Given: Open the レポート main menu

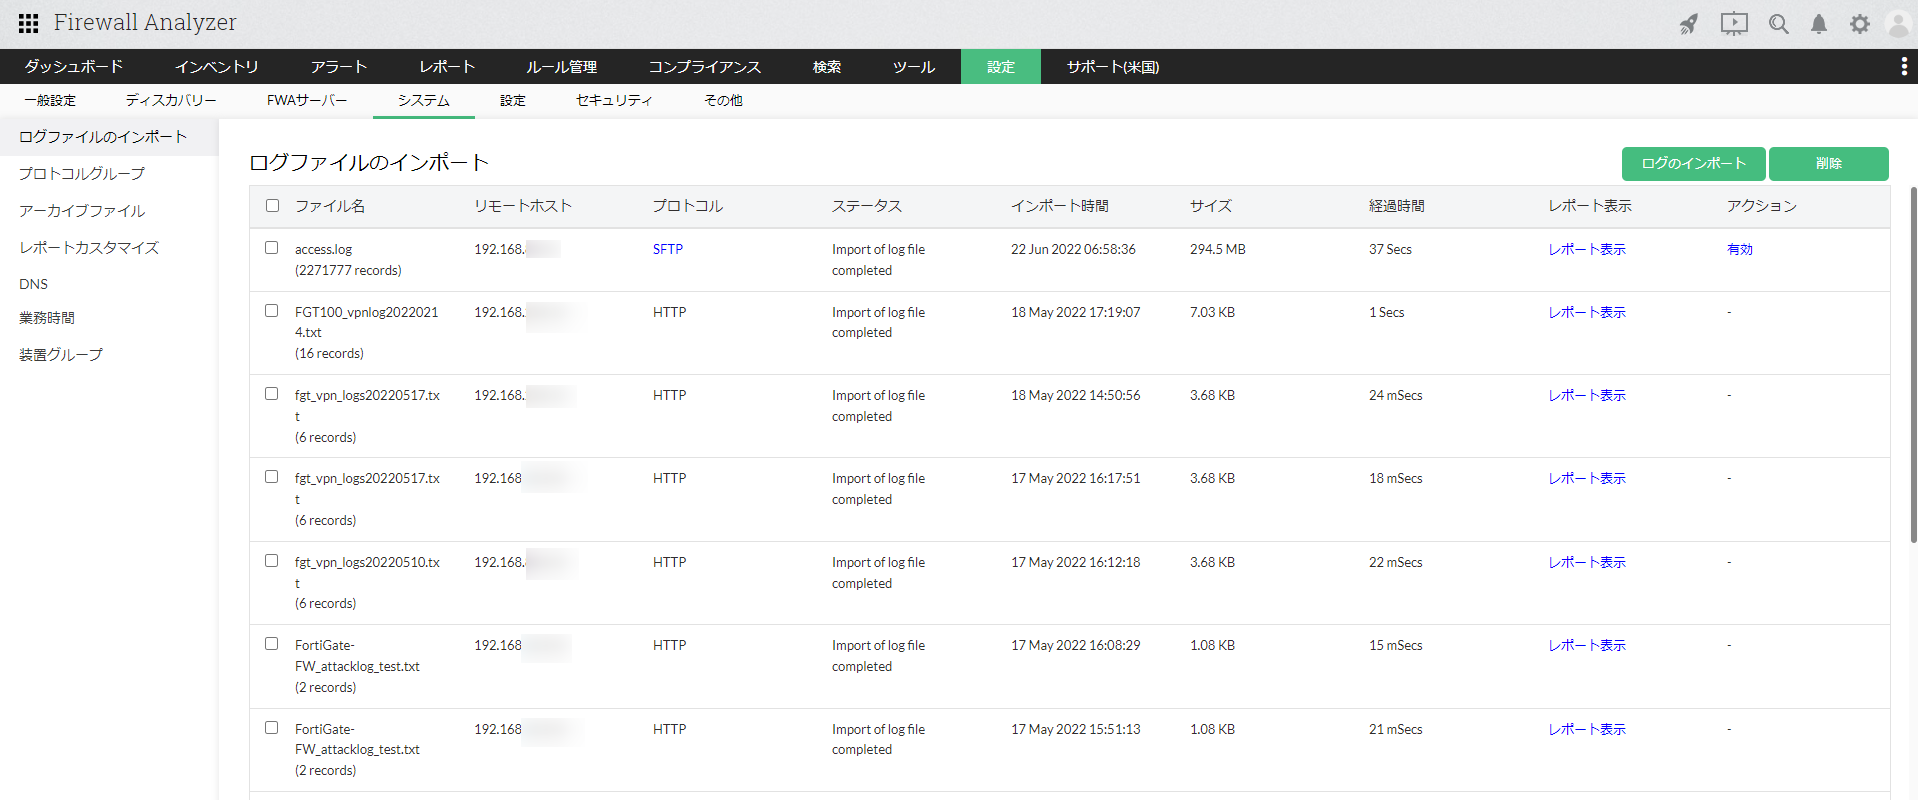Looking at the screenshot, I should [446, 67].
